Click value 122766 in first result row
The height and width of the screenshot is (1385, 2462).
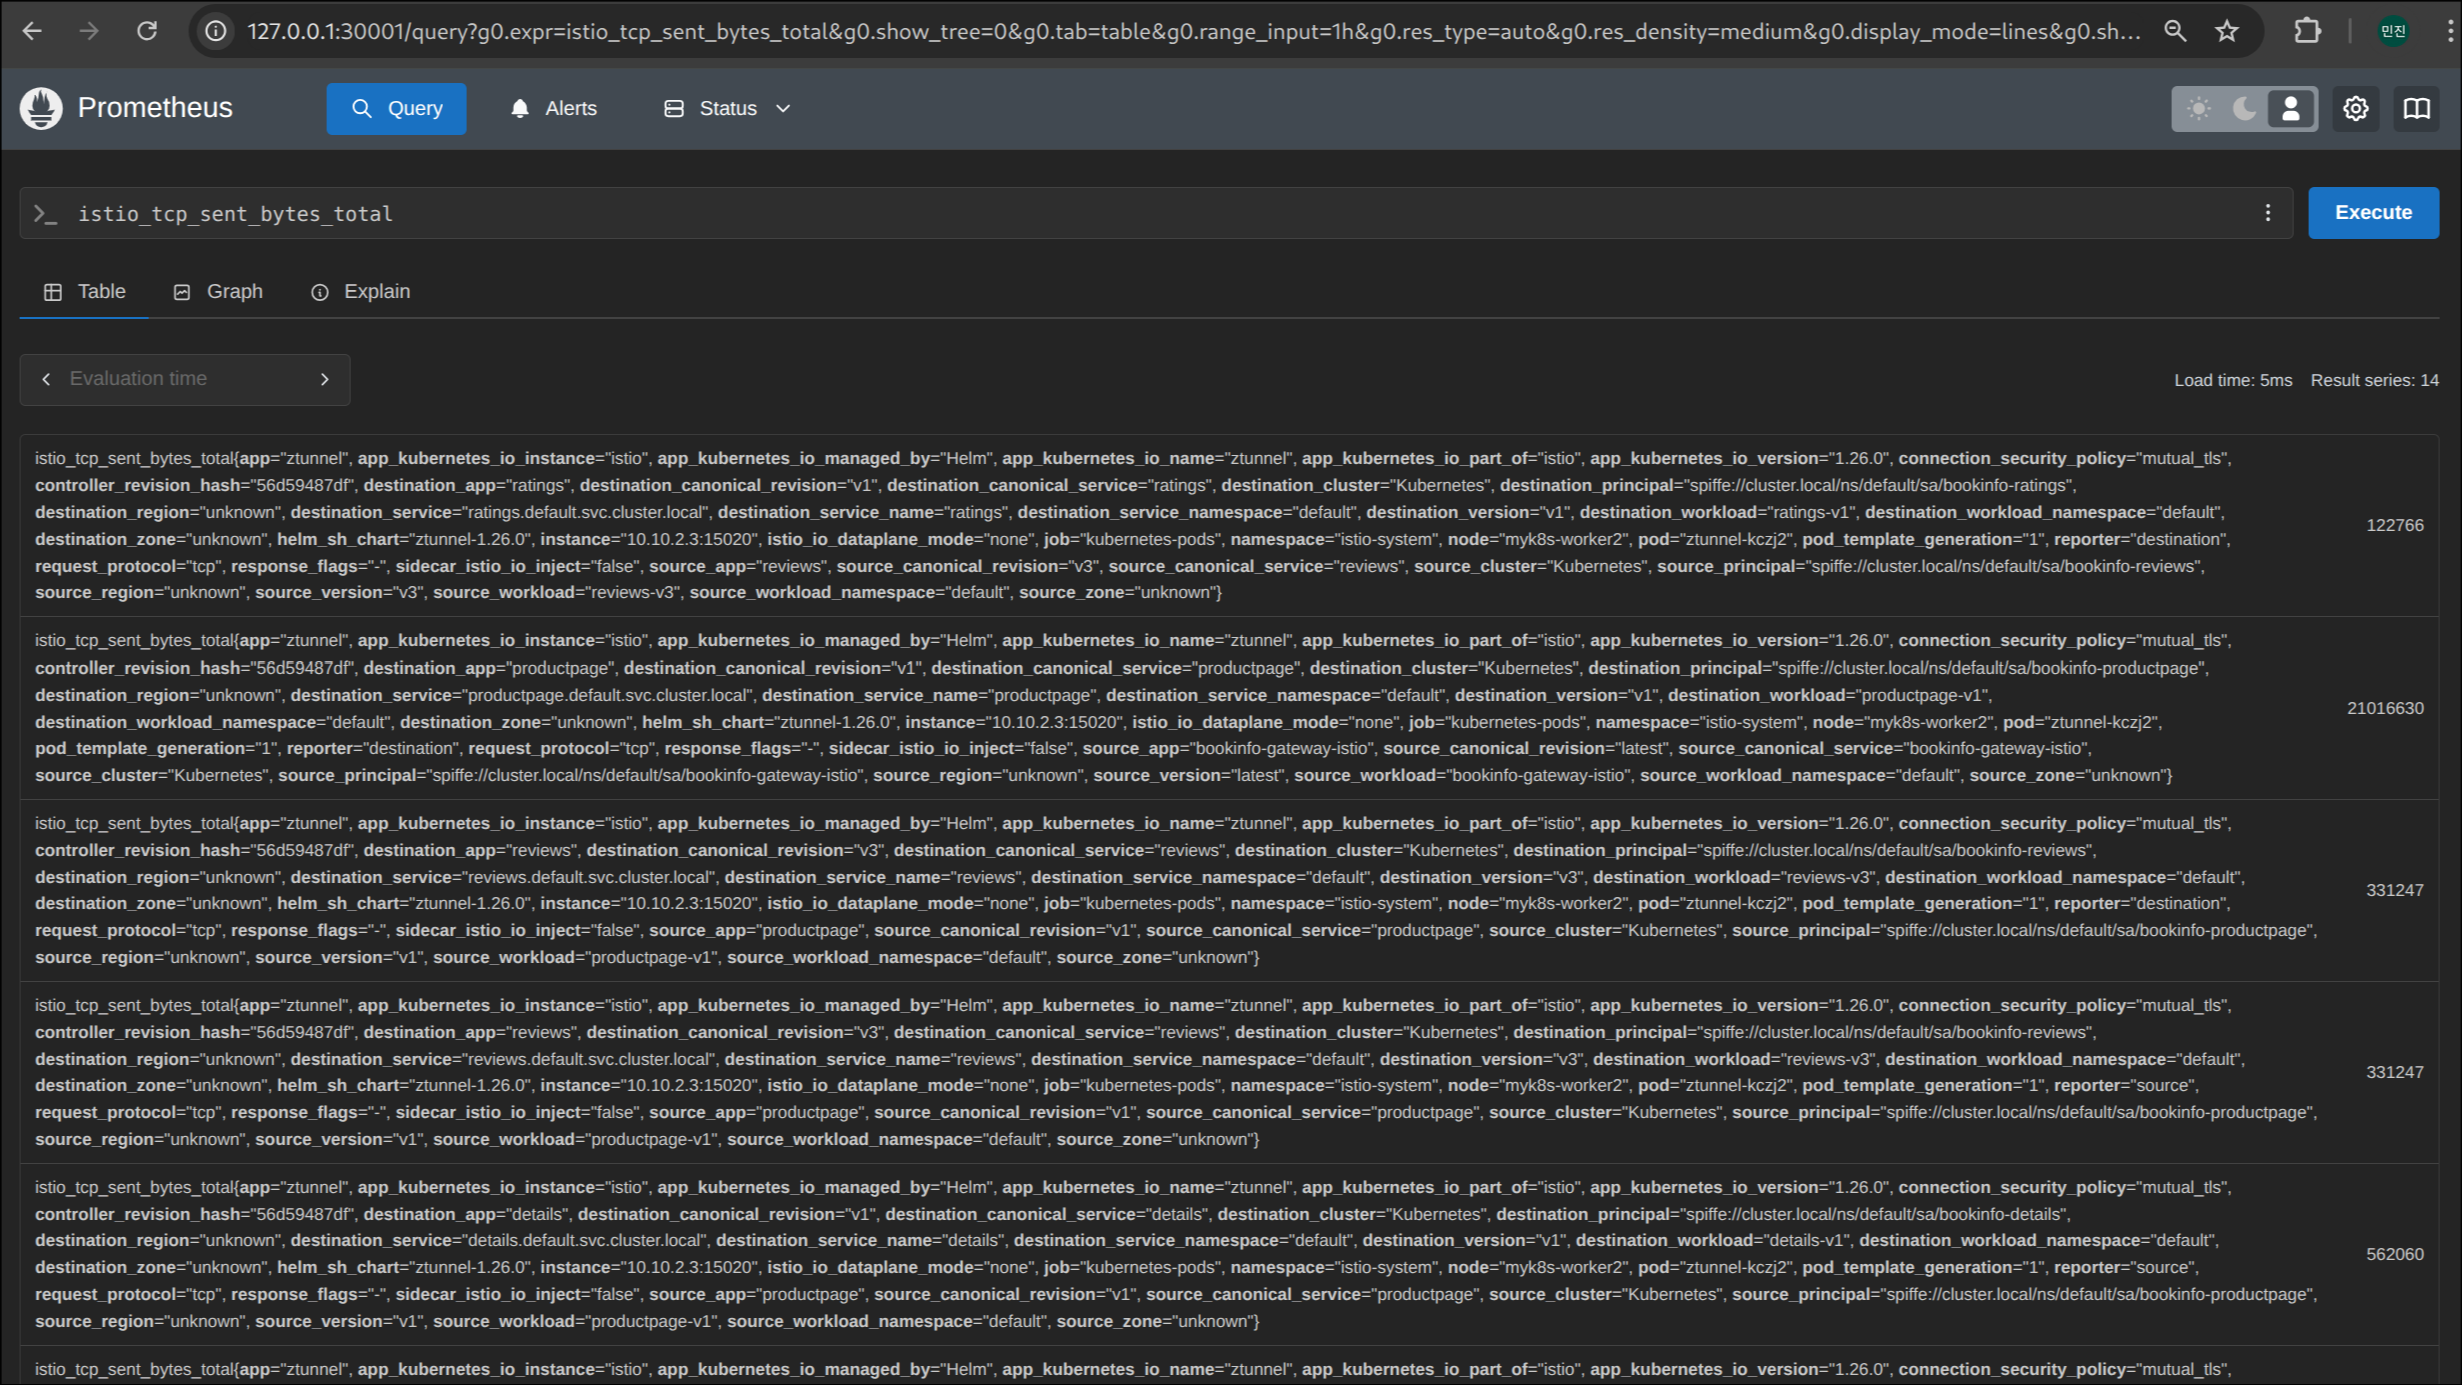click(2395, 525)
